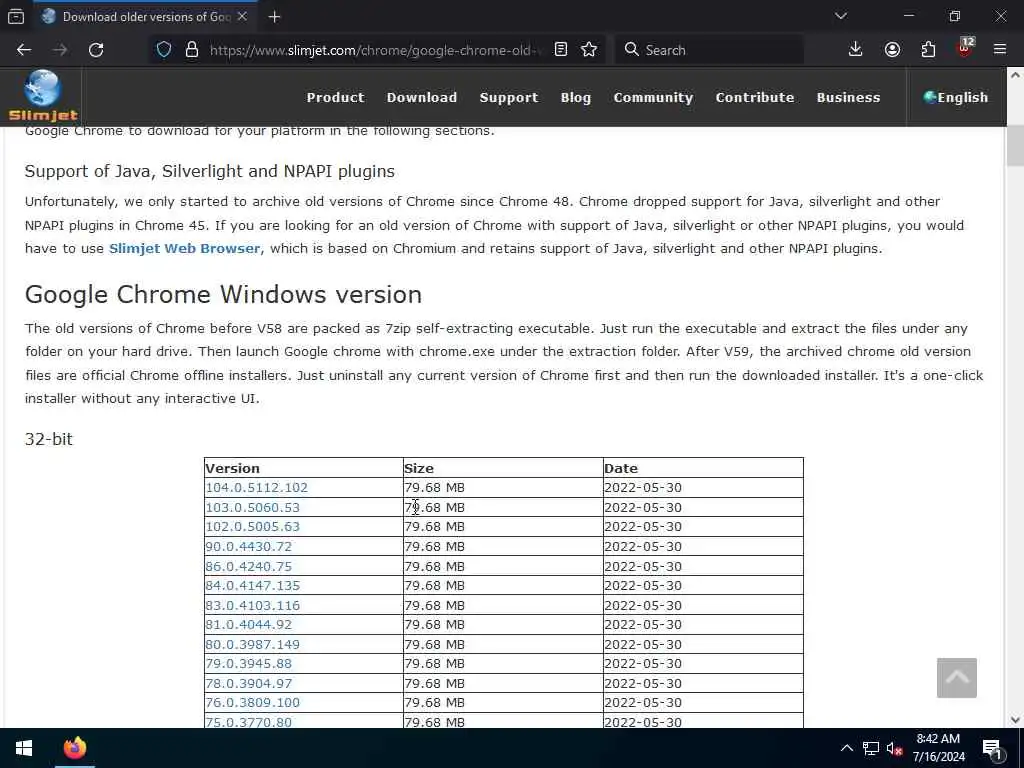
Task: Click the scrollbar down arrow
Action: (1015, 720)
